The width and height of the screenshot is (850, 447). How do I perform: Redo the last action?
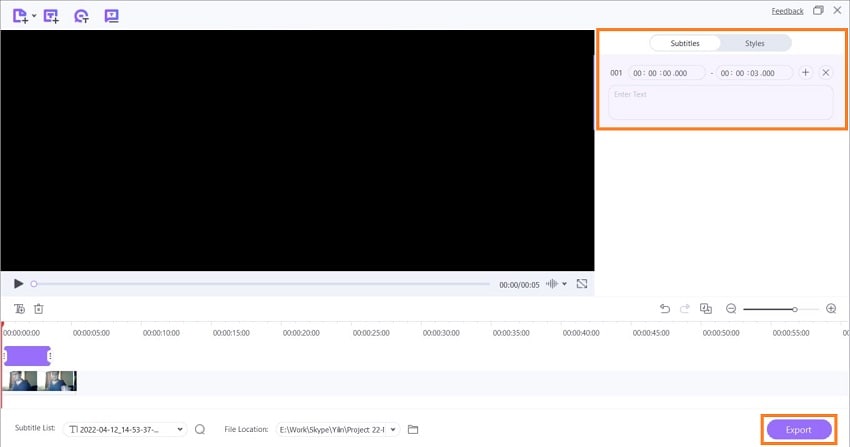(x=685, y=309)
